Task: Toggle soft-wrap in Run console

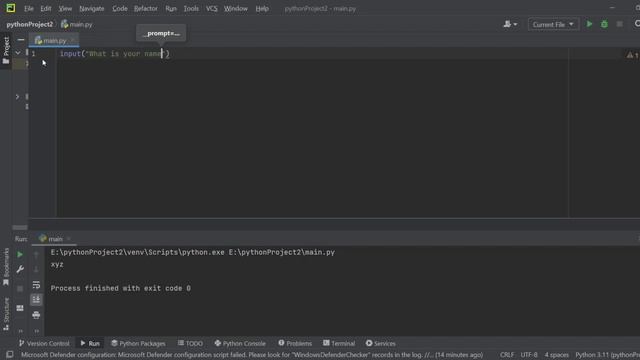Action: [x=36, y=285]
